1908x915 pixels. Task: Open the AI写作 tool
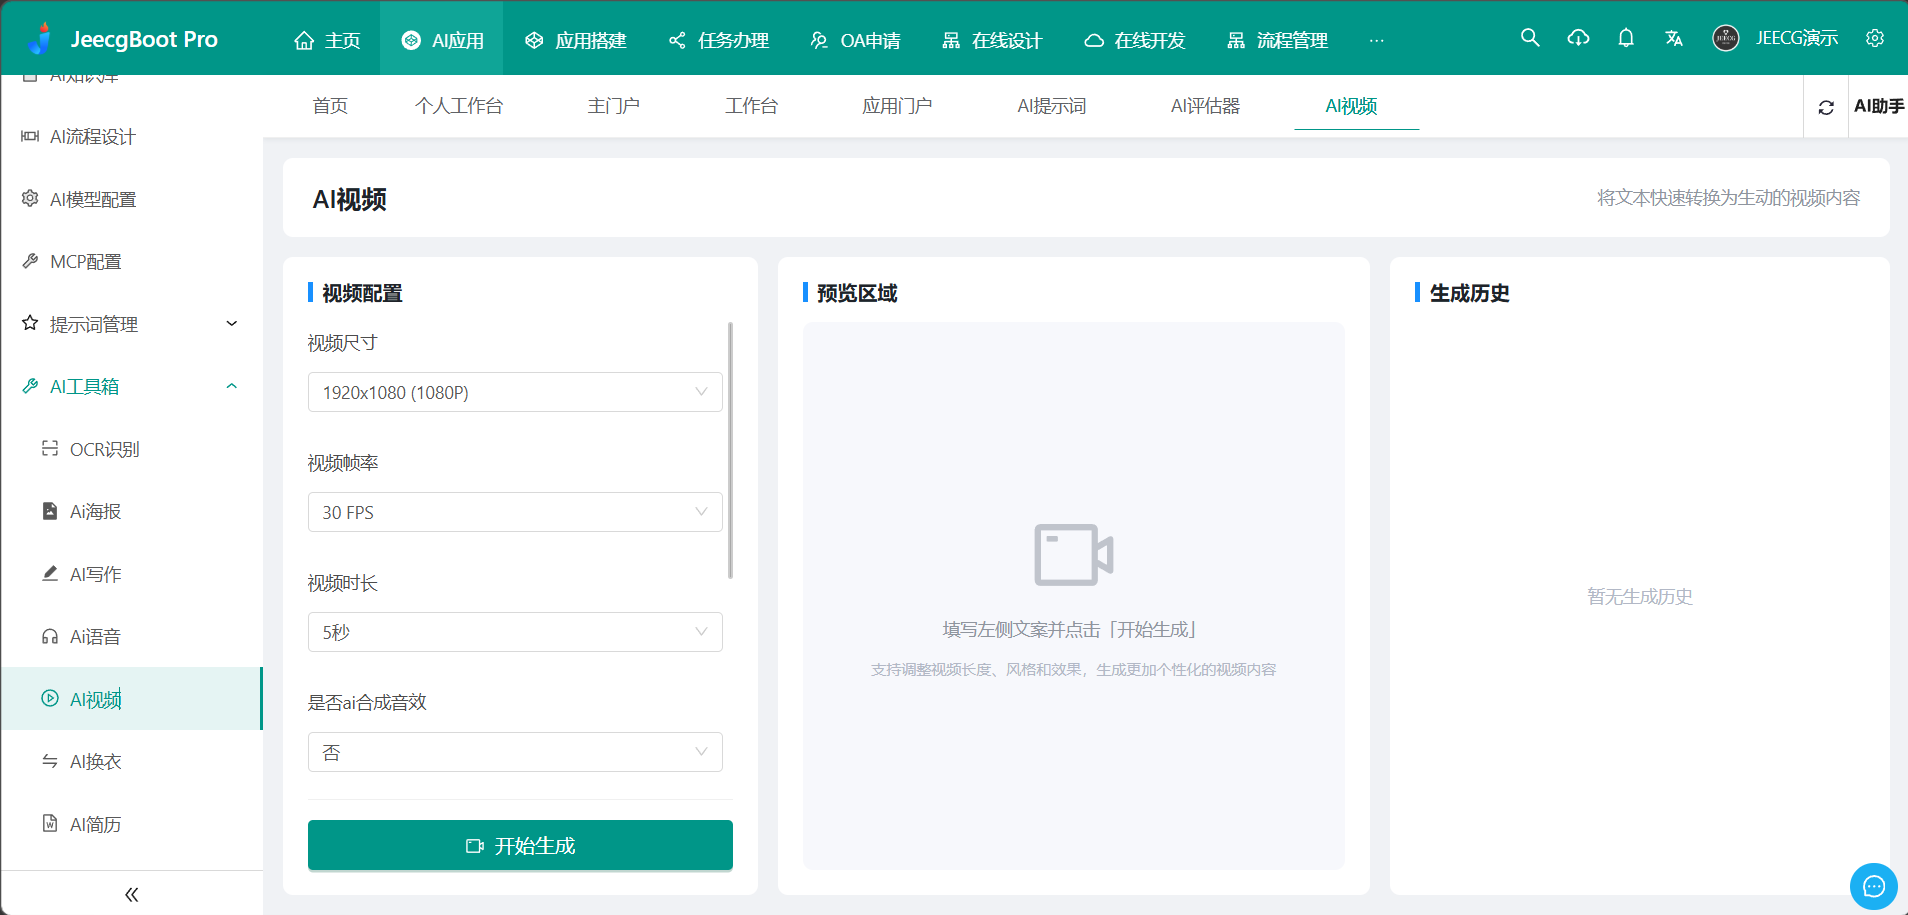coord(94,574)
